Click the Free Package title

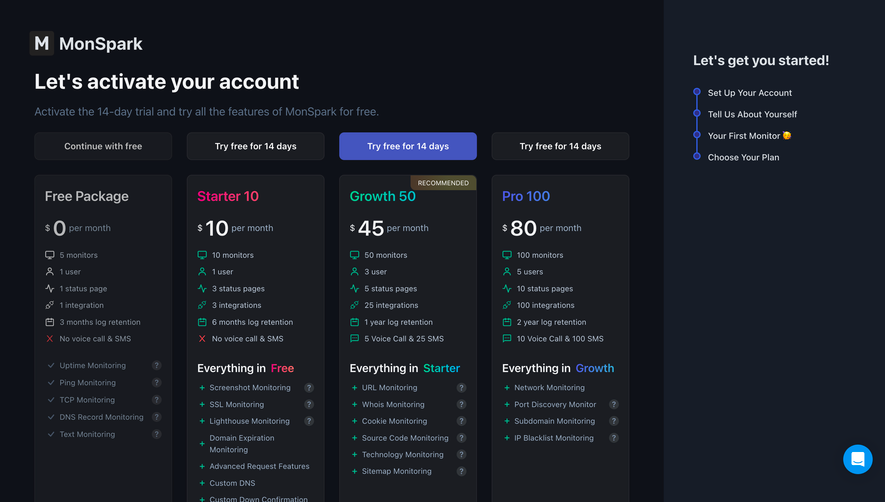pos(86,196)
